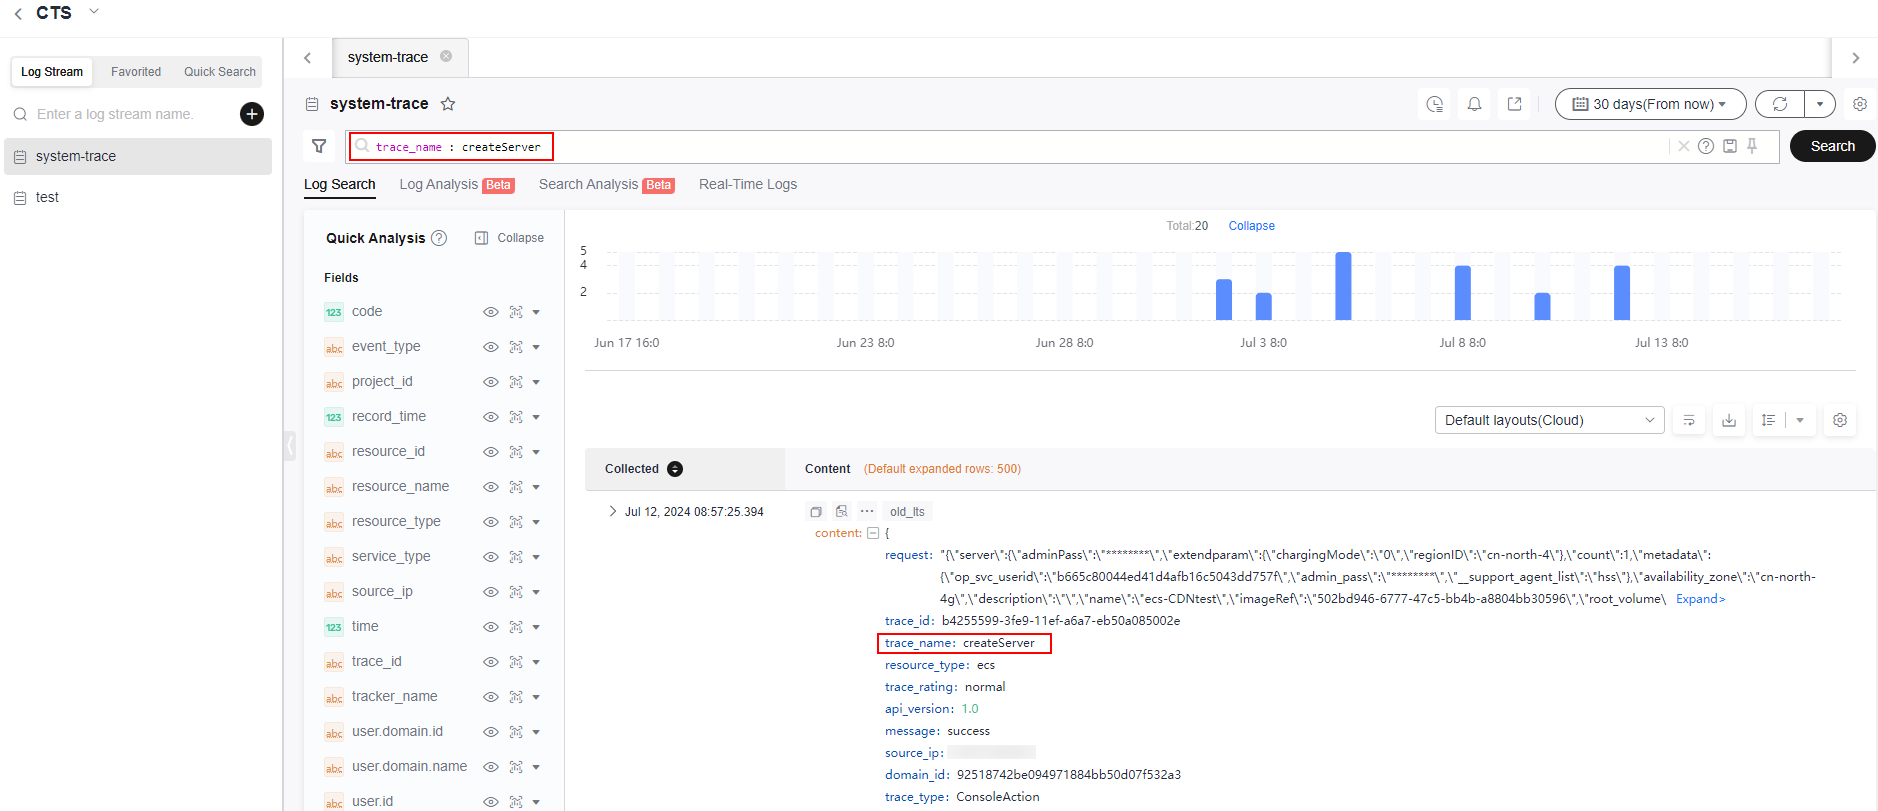Pin the search bar icon
This screenshot has width=1878, height=811.
pyautogui.click(x=1752, y=146)
